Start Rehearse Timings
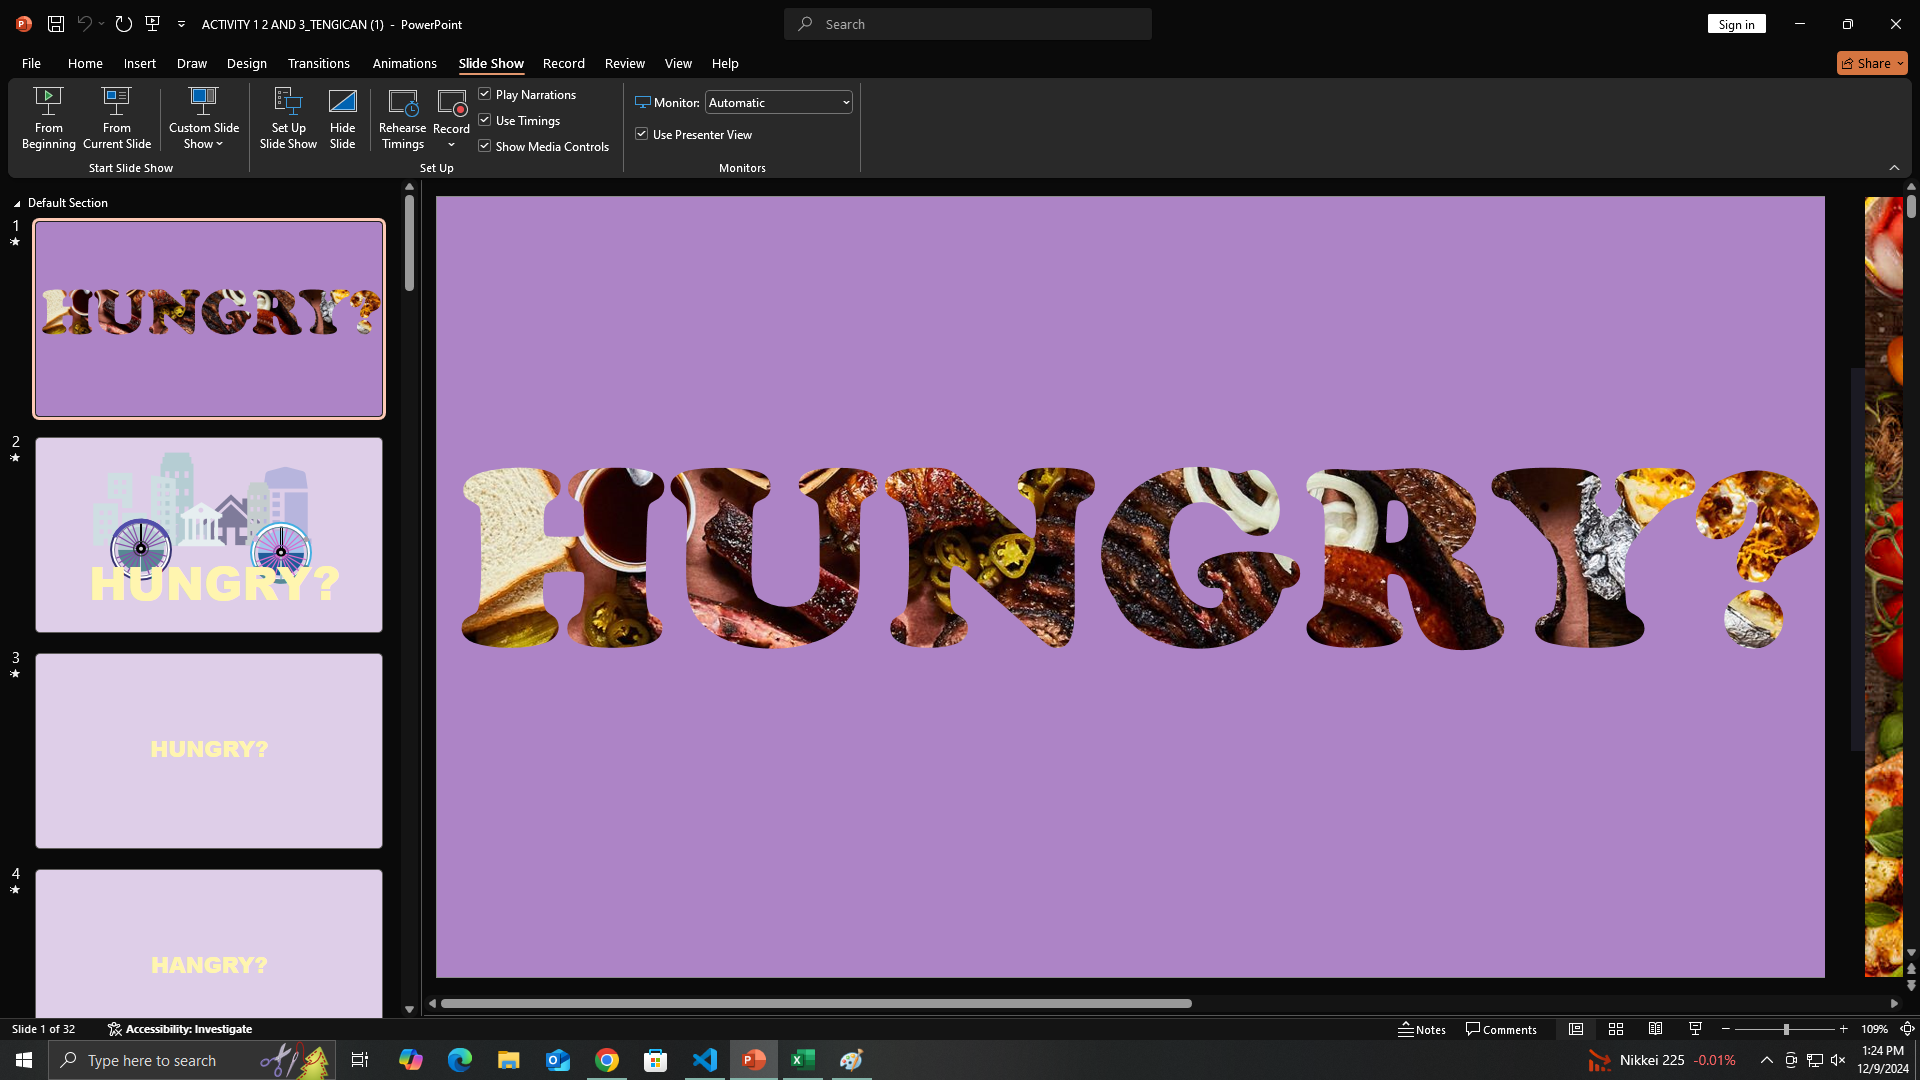The height and width of the screenshot is (1080, 1920). [403, 117]
